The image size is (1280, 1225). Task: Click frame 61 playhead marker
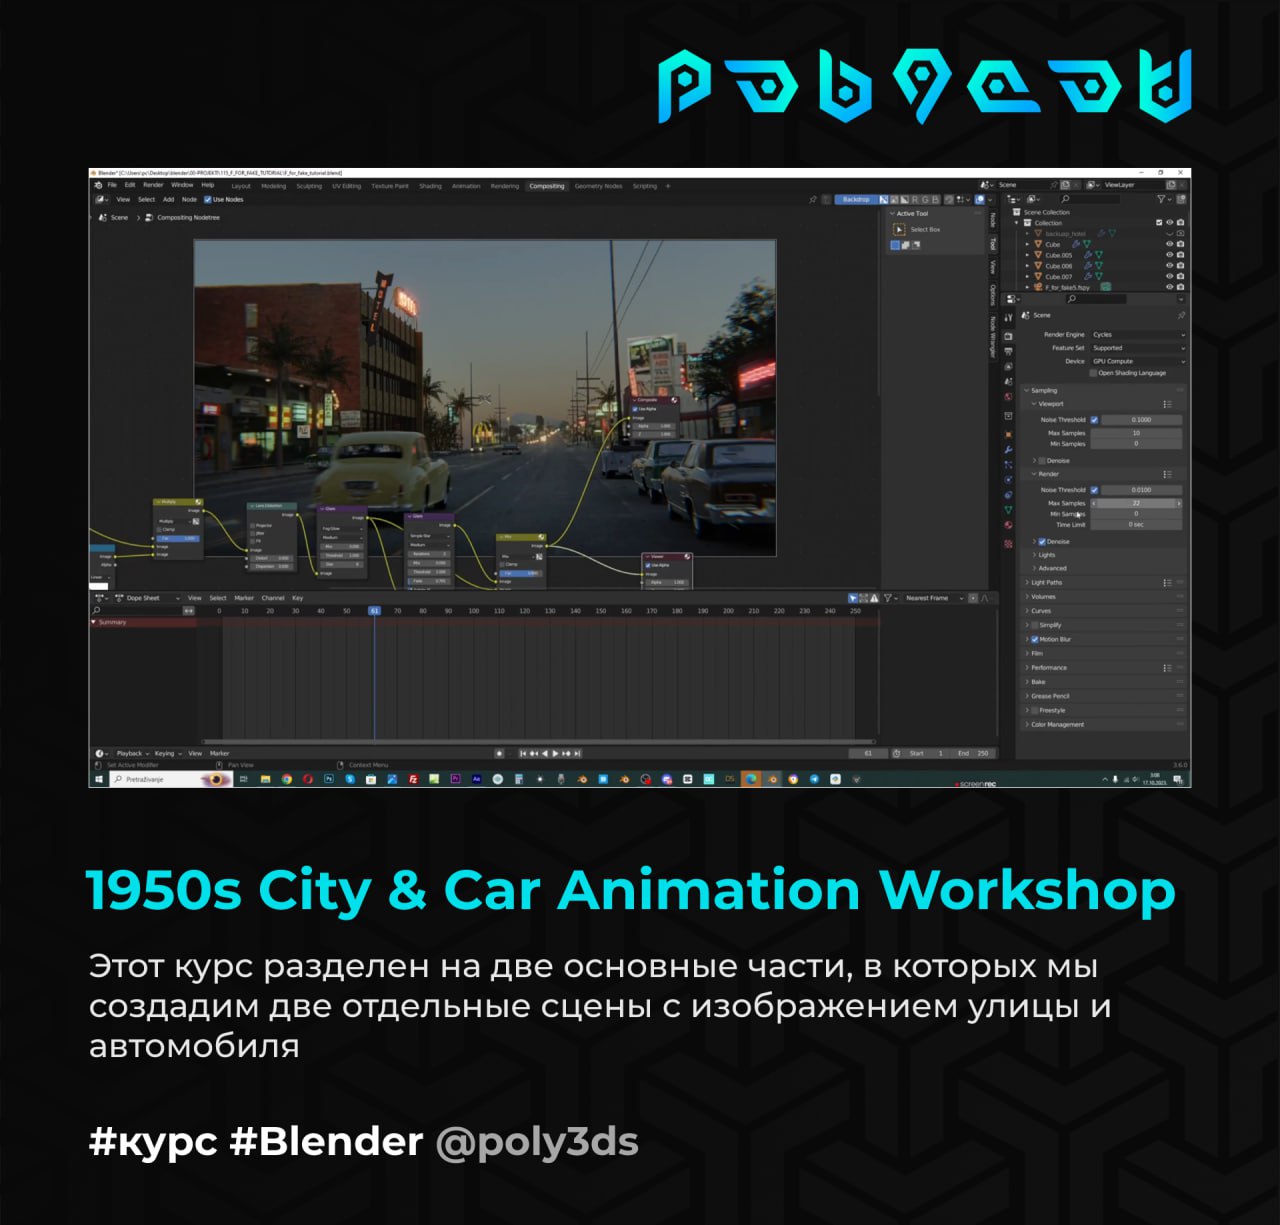tap(374, 610)
